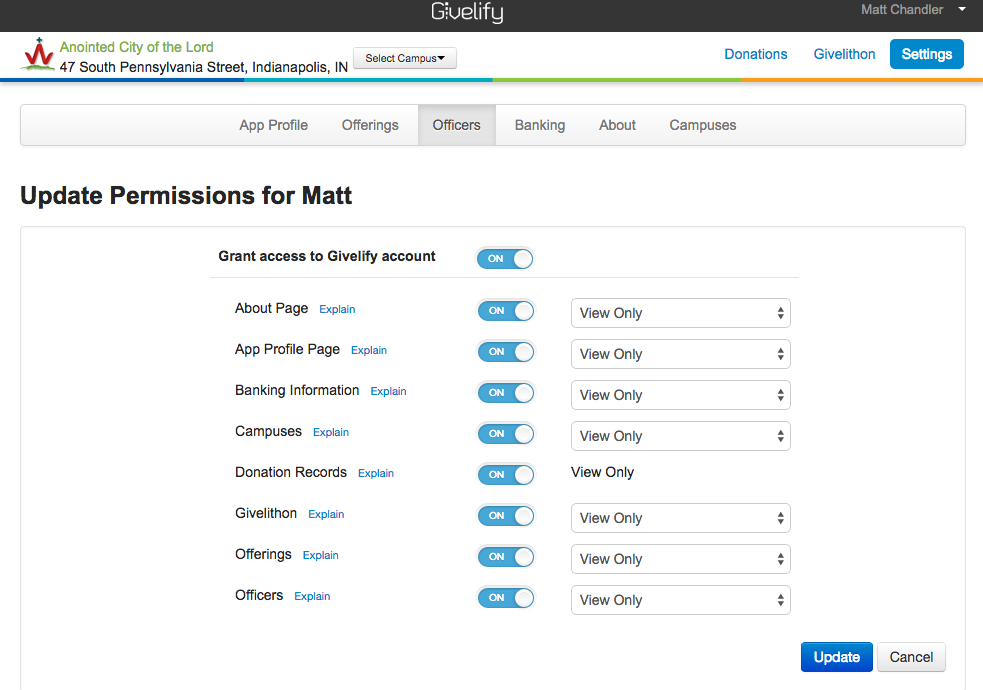Viewport: 983px width, 690px height.
Task: Open the Matt Chandler user menu arrow
Action: point(961,10)
